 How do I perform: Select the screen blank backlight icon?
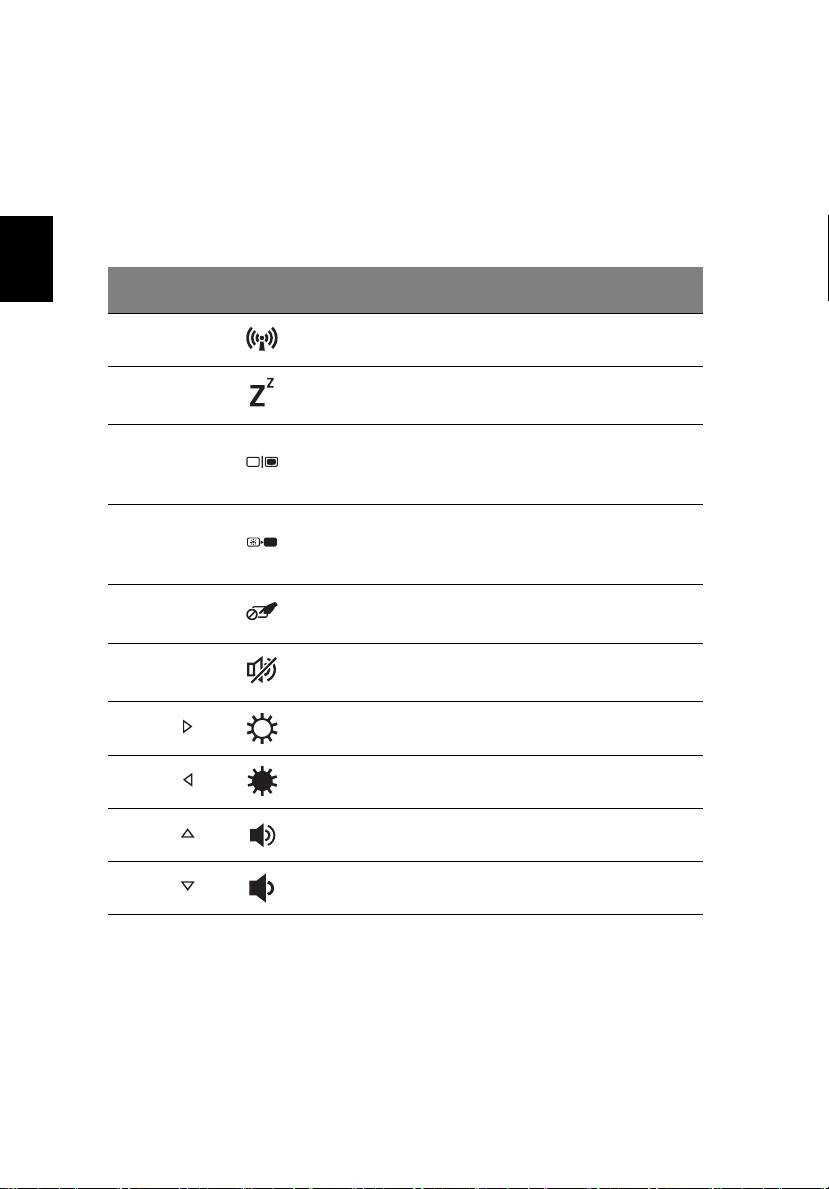262,542
